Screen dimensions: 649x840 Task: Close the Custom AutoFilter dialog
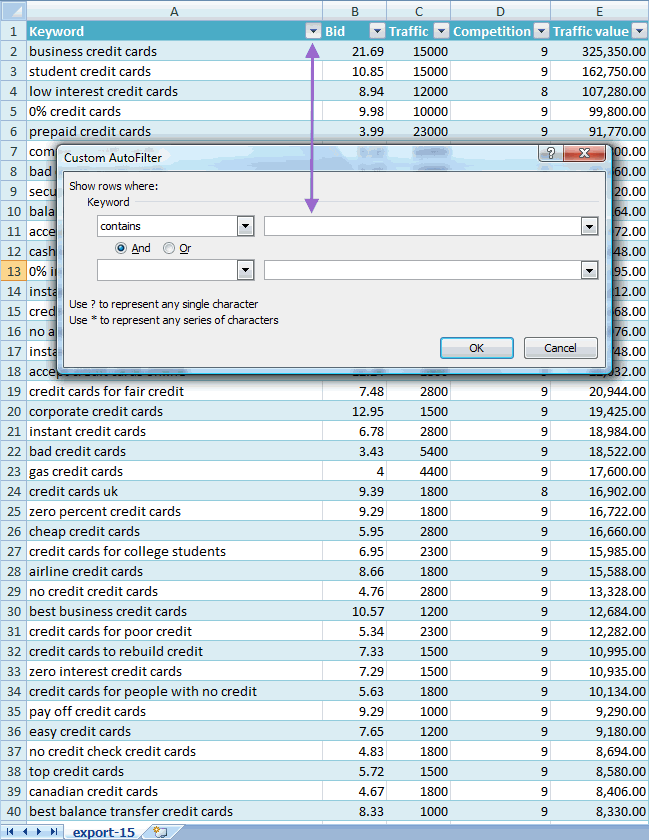click(584, 153)
